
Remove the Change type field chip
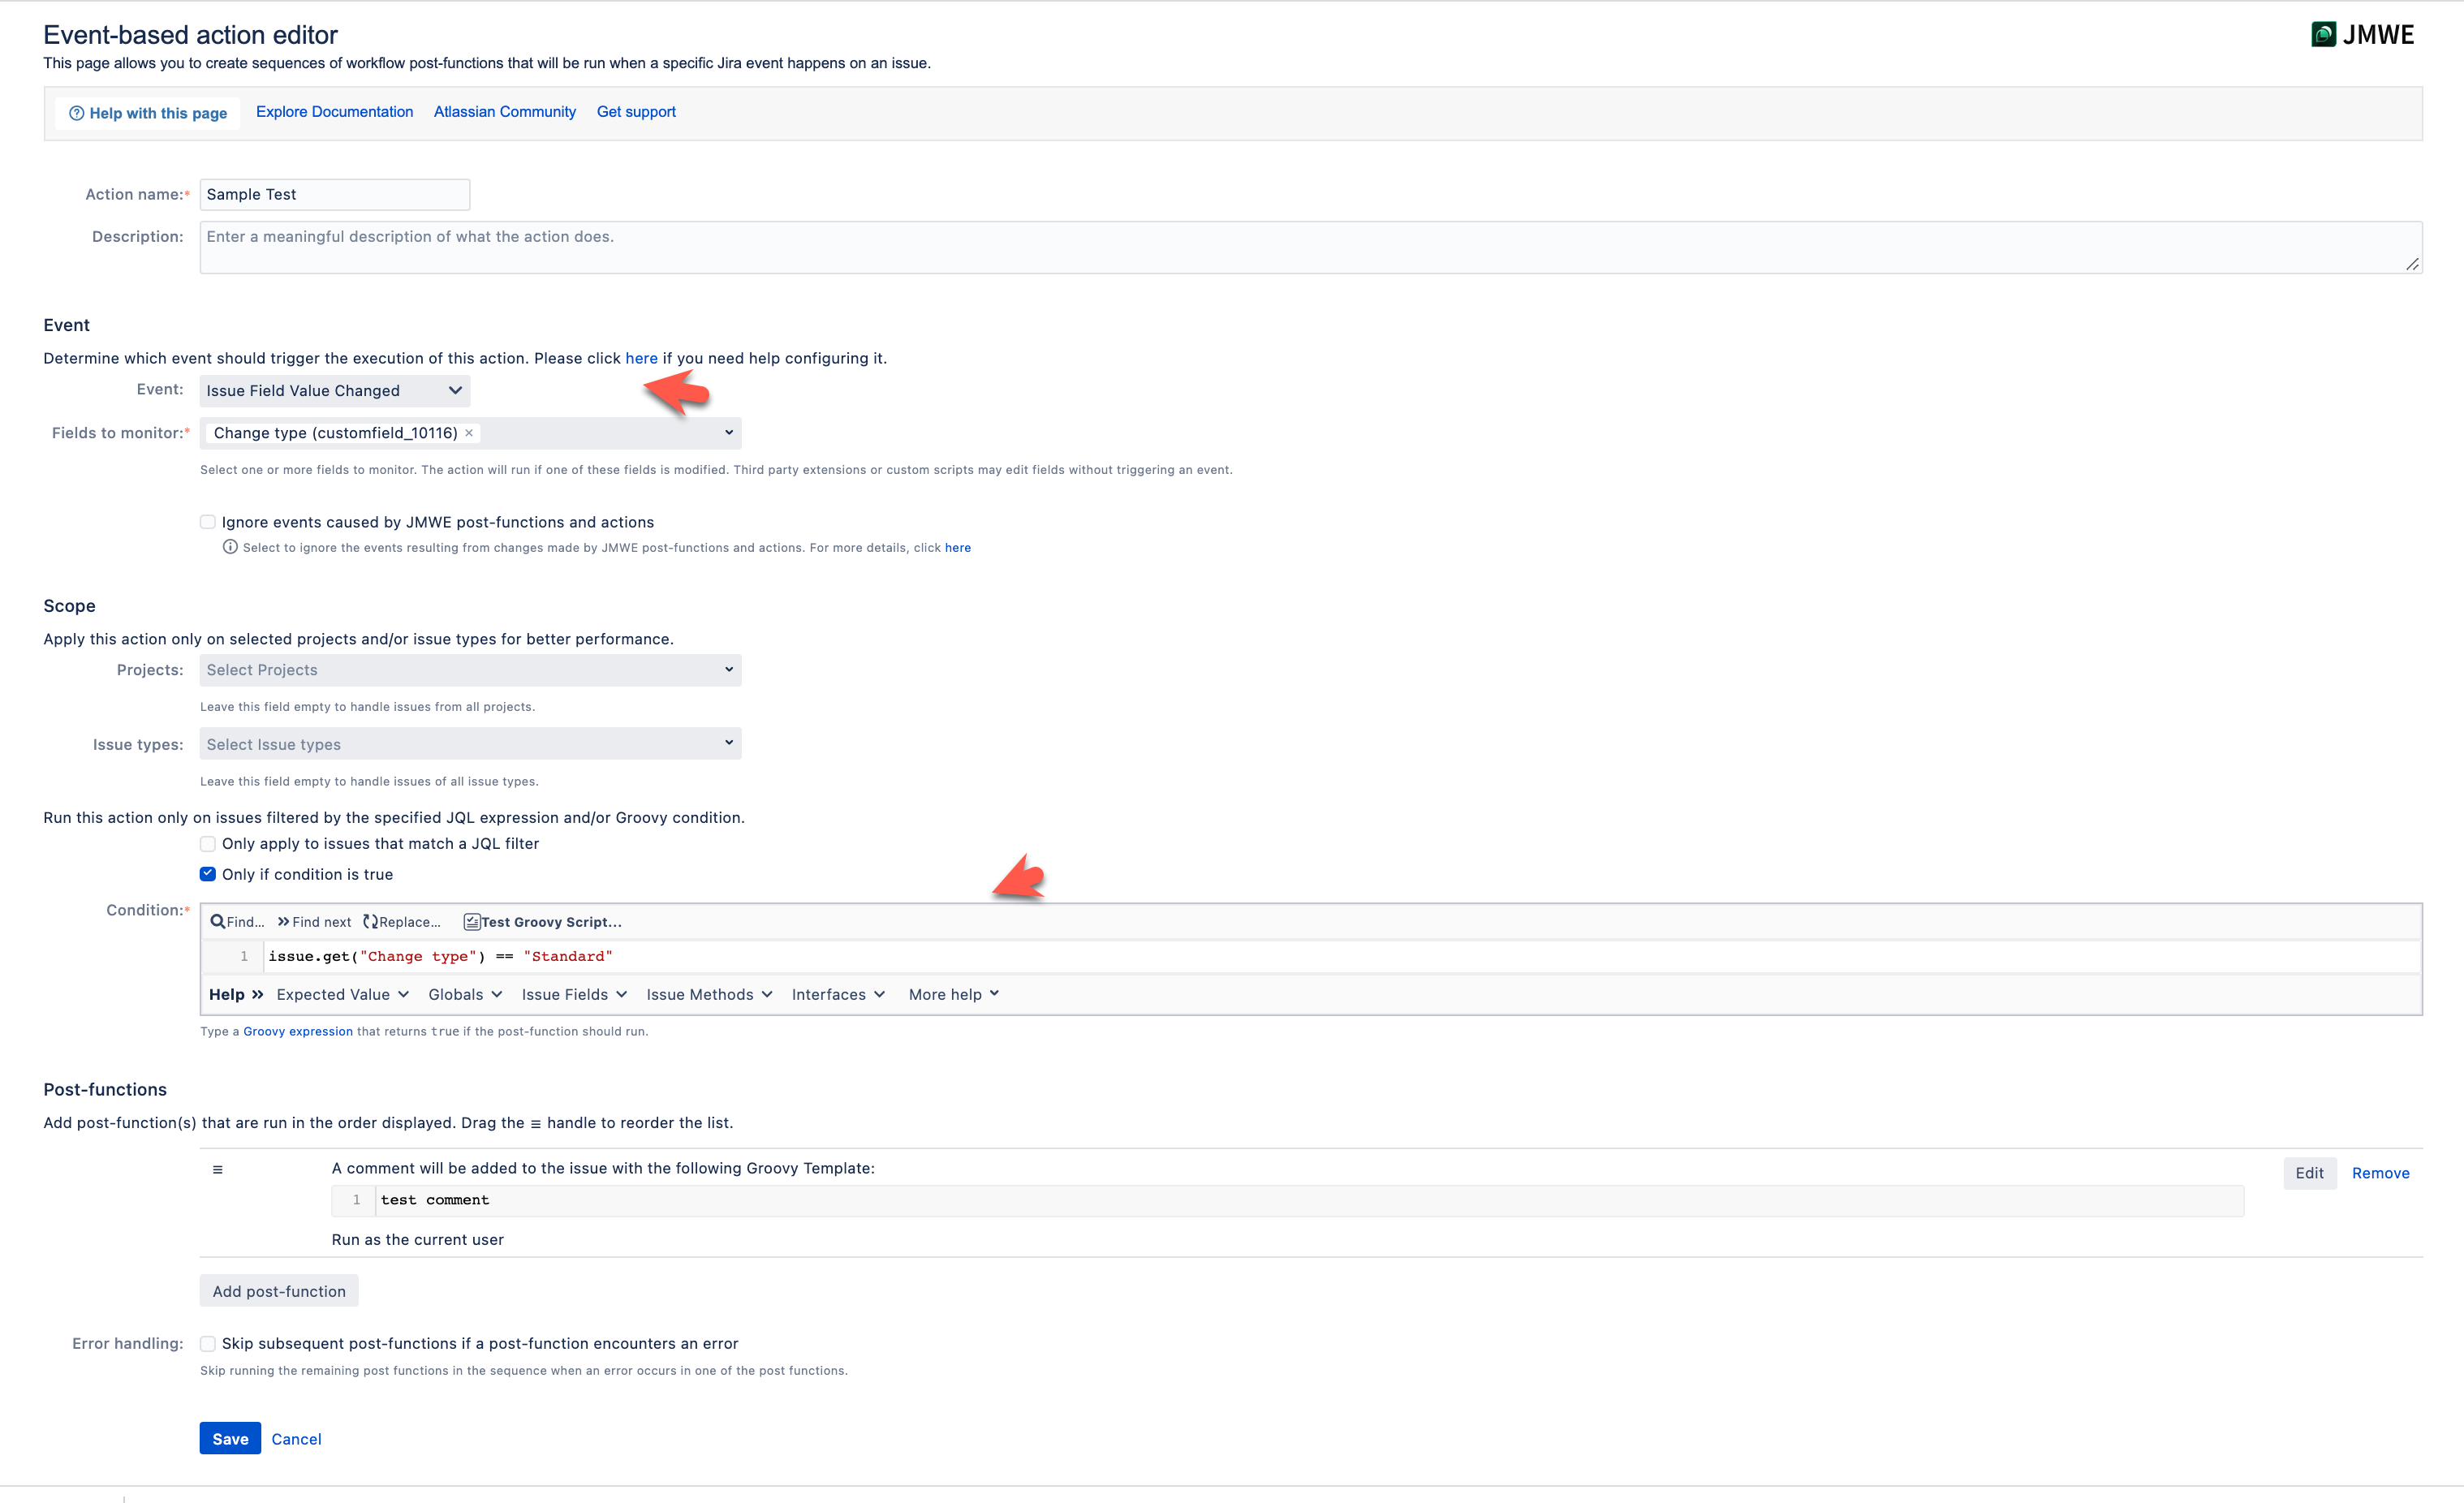pyautogui.click(x=469, y=432)
